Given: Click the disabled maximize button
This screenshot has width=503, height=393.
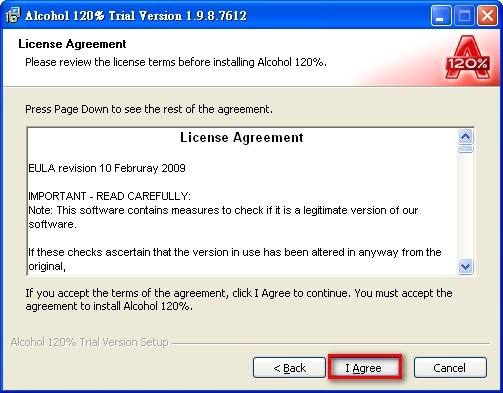Looking at the screenshot, I should point(464,16).
